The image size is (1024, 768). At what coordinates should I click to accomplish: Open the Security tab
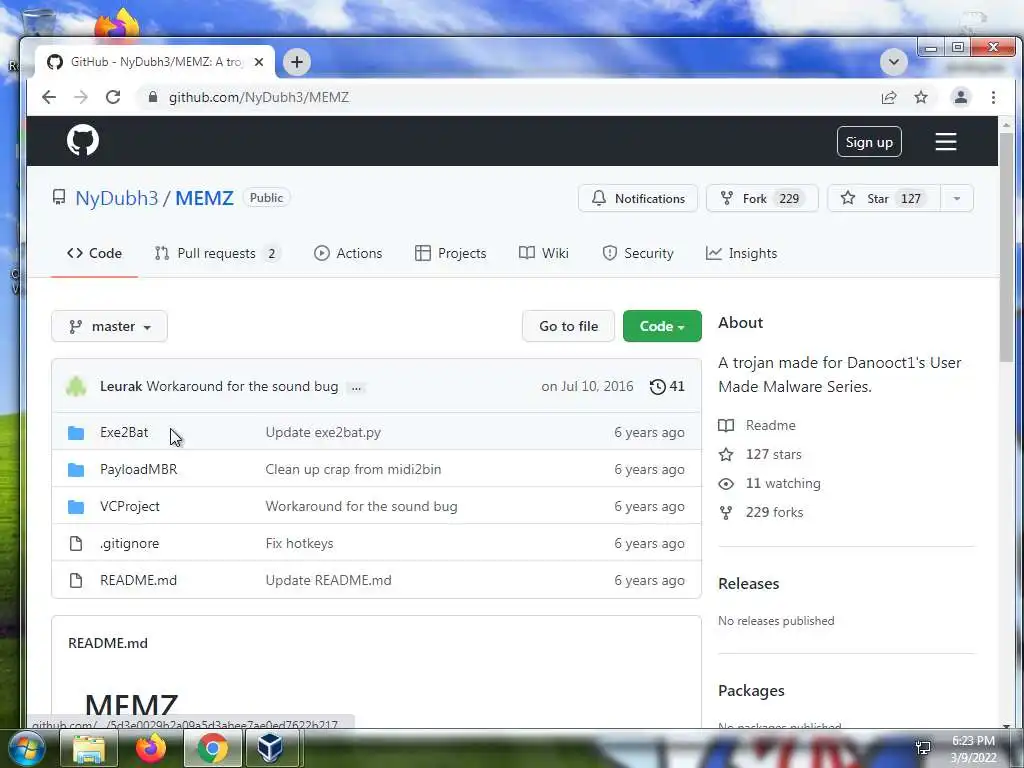click(x=637, y=253)
